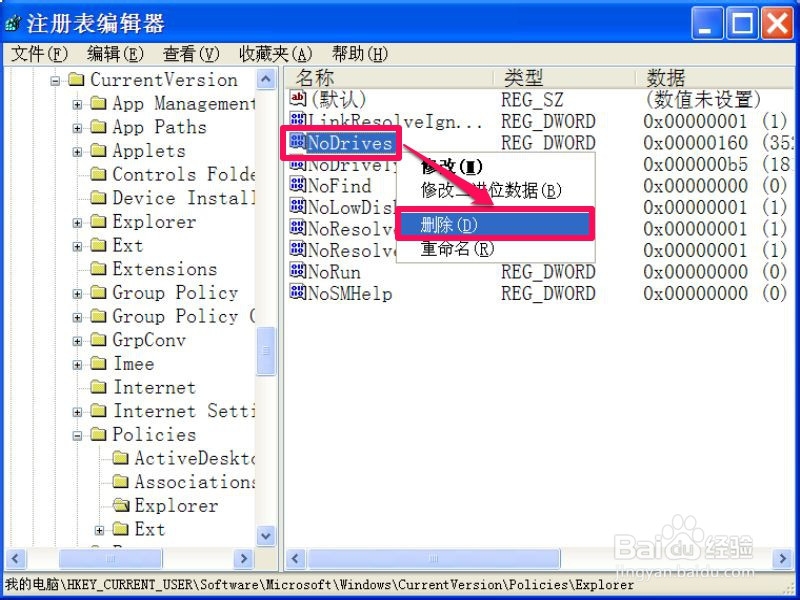Viewport: 800px width, 600px height.
Task: Click the NoLowDisk DWORD value icon
Action: (x=297, y=207)
